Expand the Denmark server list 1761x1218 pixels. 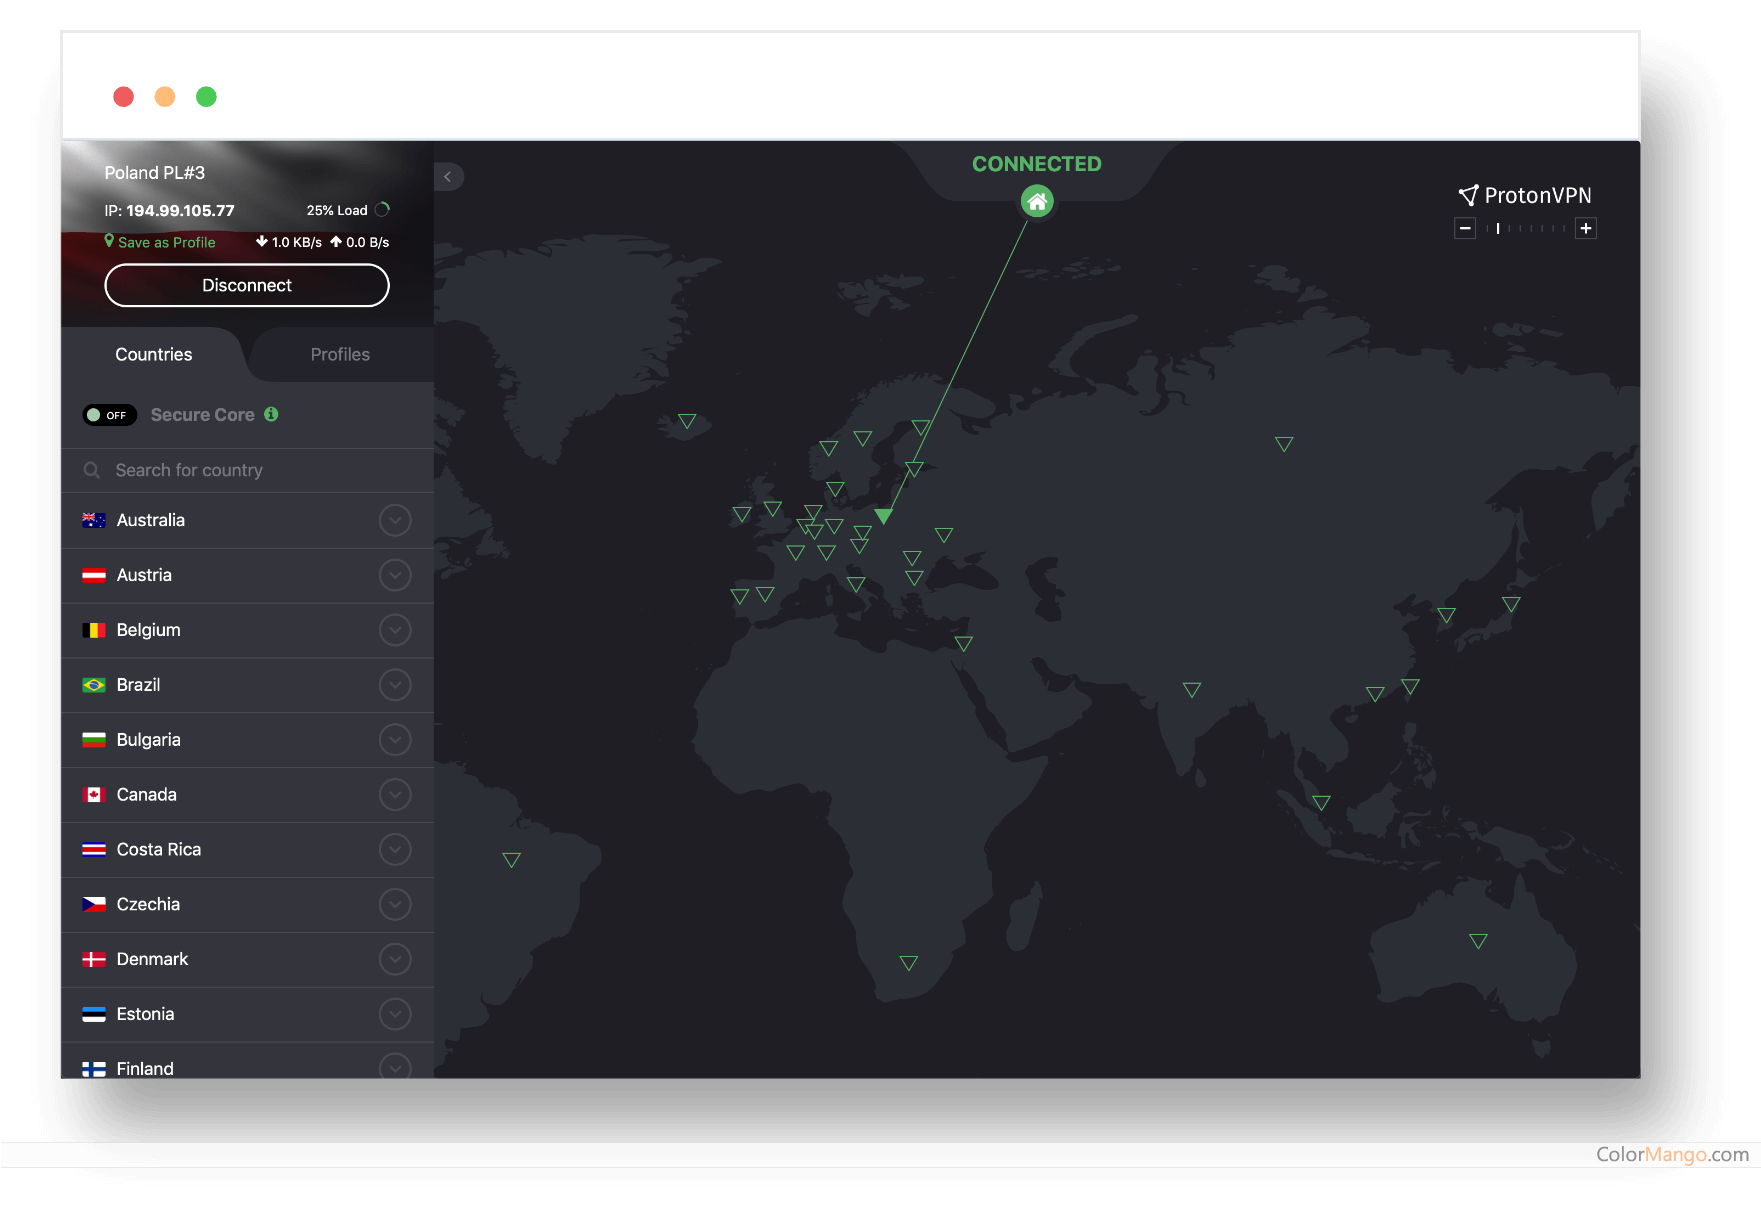[396, 959]
